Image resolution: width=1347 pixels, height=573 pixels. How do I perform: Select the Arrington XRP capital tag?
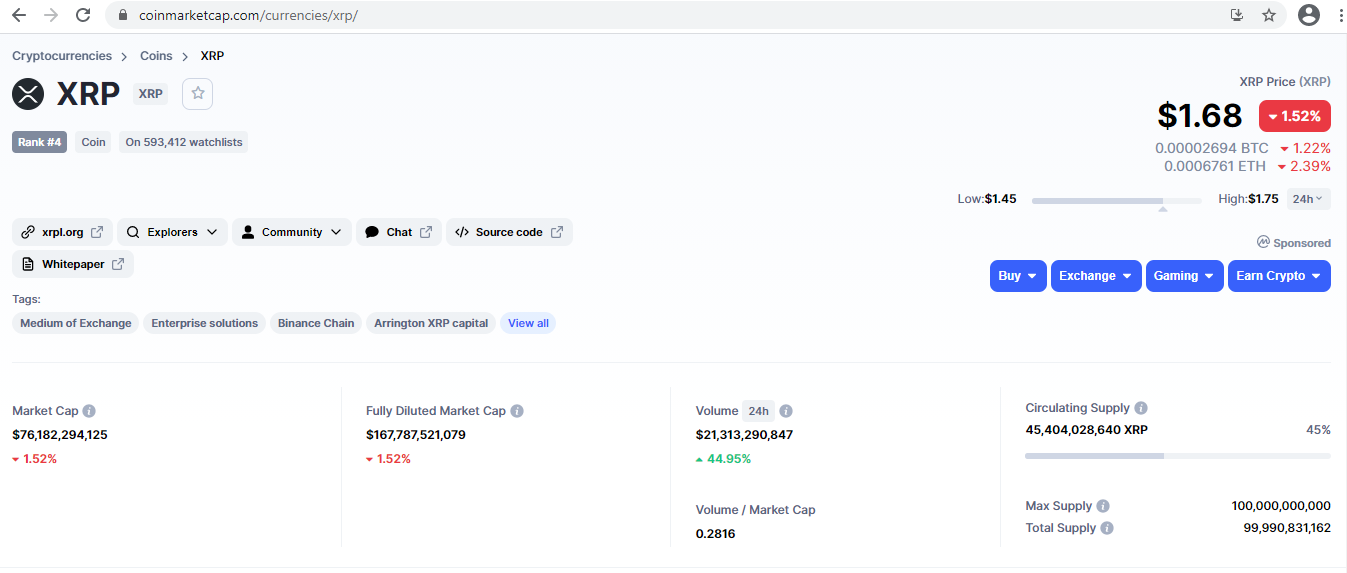(431, 323)
